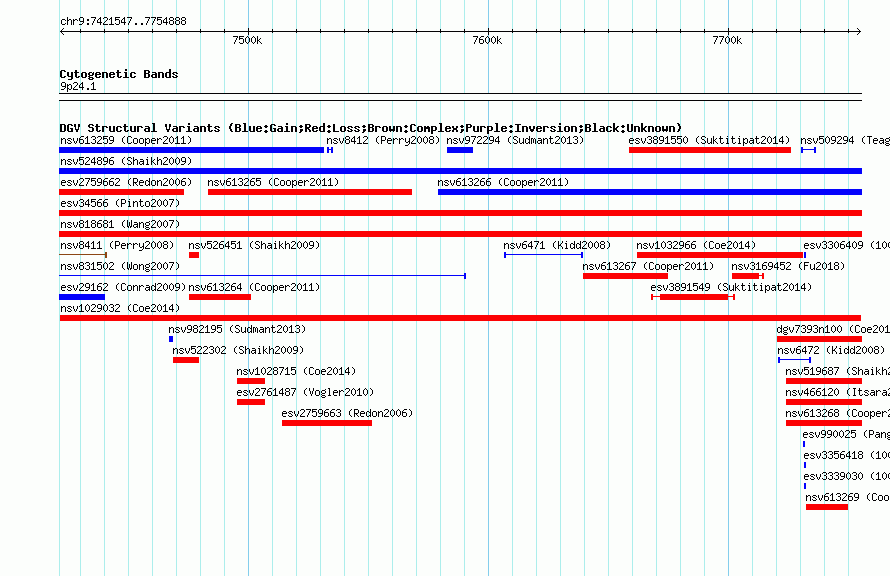The height and width of the screenshot is (576, 890).
Task: Select the red bar under nsv613267
Action: coord(625,276)
